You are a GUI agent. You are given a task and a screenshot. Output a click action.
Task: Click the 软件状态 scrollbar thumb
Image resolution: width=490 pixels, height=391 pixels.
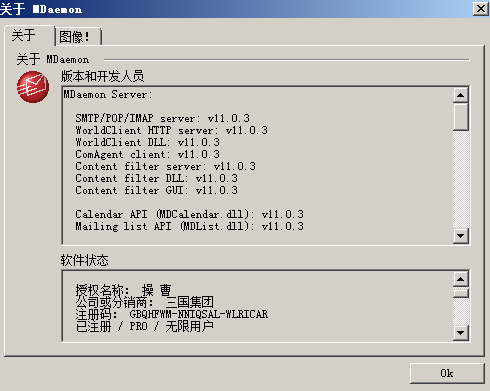coord(461,293)
